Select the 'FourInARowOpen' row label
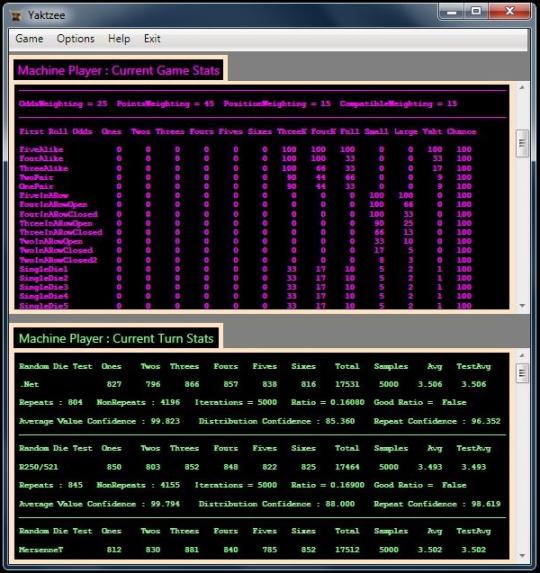 pyautogui.click(x=53, y=204)
